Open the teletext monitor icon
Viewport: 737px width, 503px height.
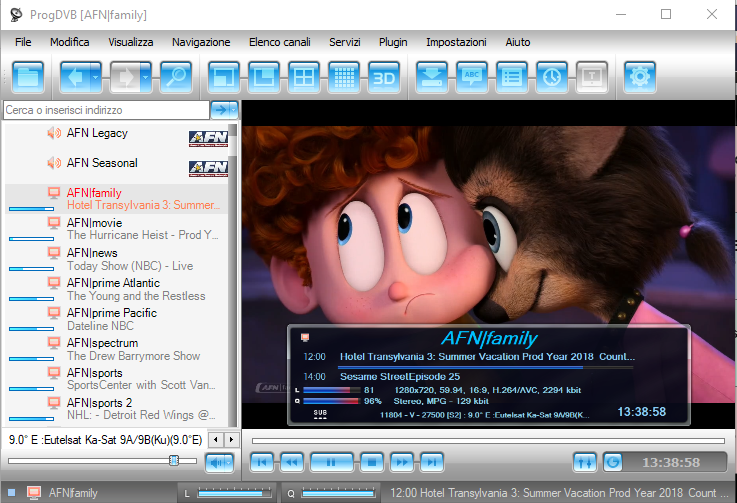click(x=592, y=77)
